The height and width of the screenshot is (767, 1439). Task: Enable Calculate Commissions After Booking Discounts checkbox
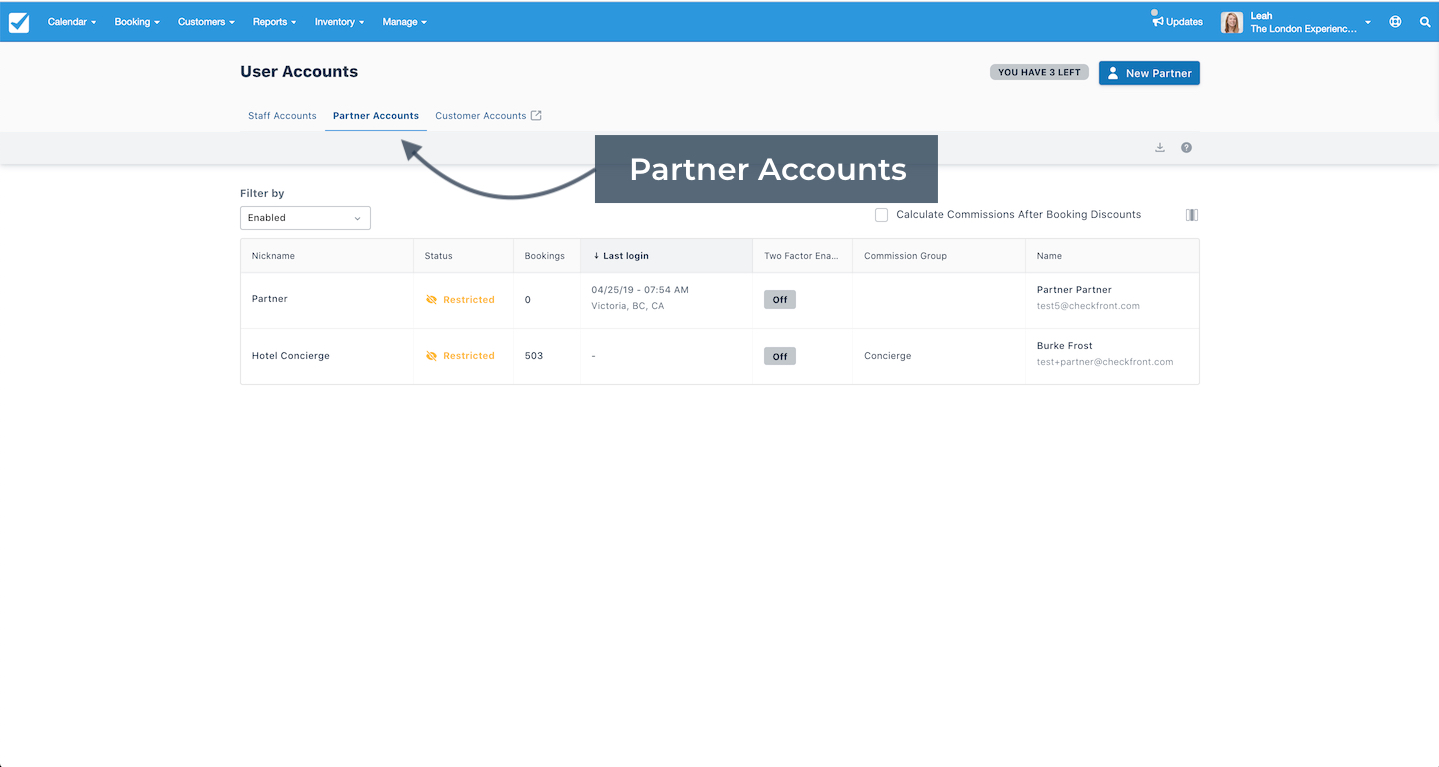pyautogui.click(x=881, y=215)
